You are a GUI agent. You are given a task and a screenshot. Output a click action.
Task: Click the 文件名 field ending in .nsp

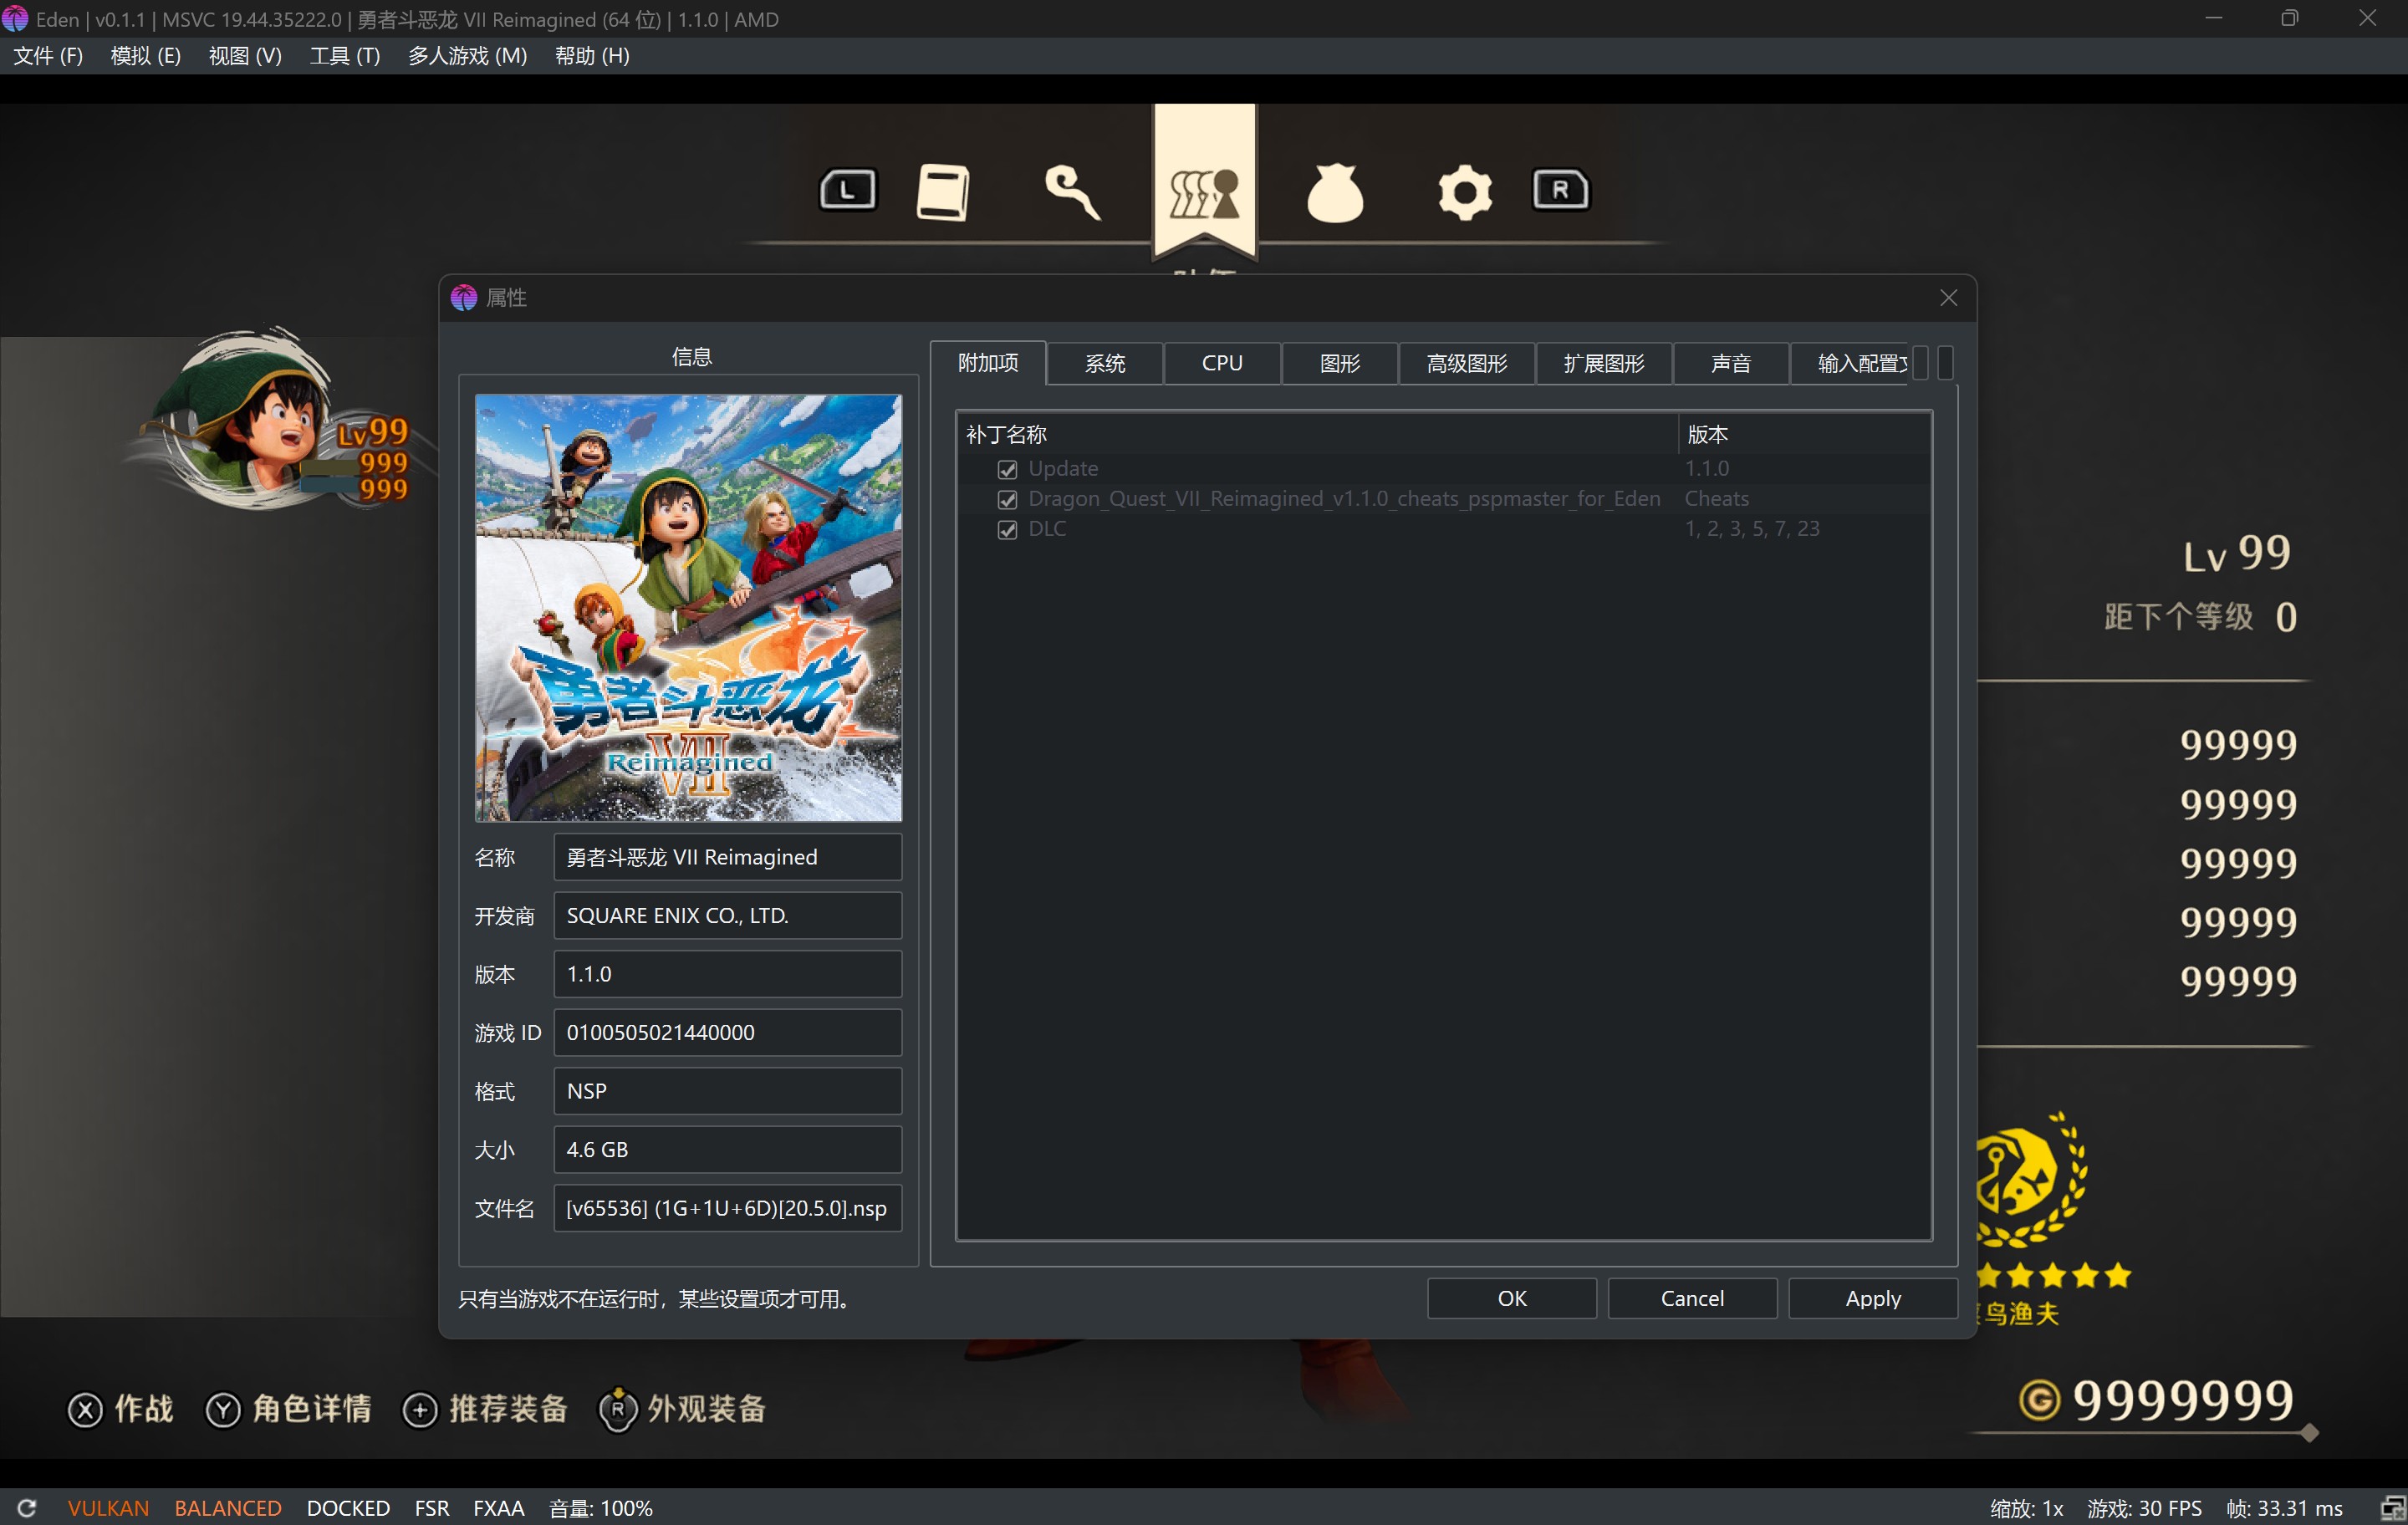click(727, 1208)
